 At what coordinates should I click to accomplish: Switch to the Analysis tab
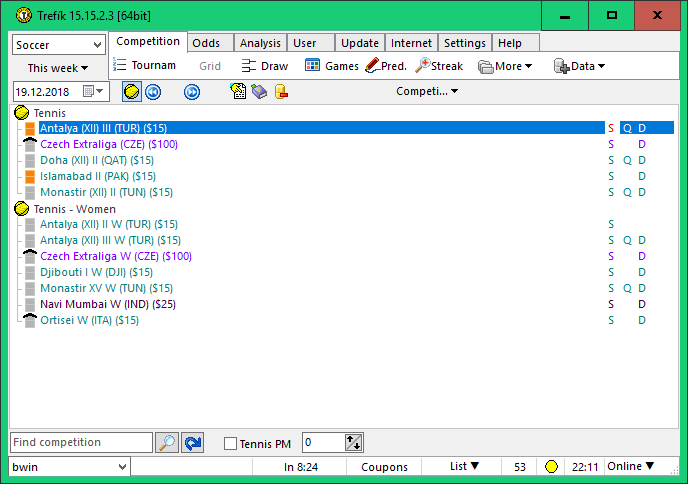(260, 43)
